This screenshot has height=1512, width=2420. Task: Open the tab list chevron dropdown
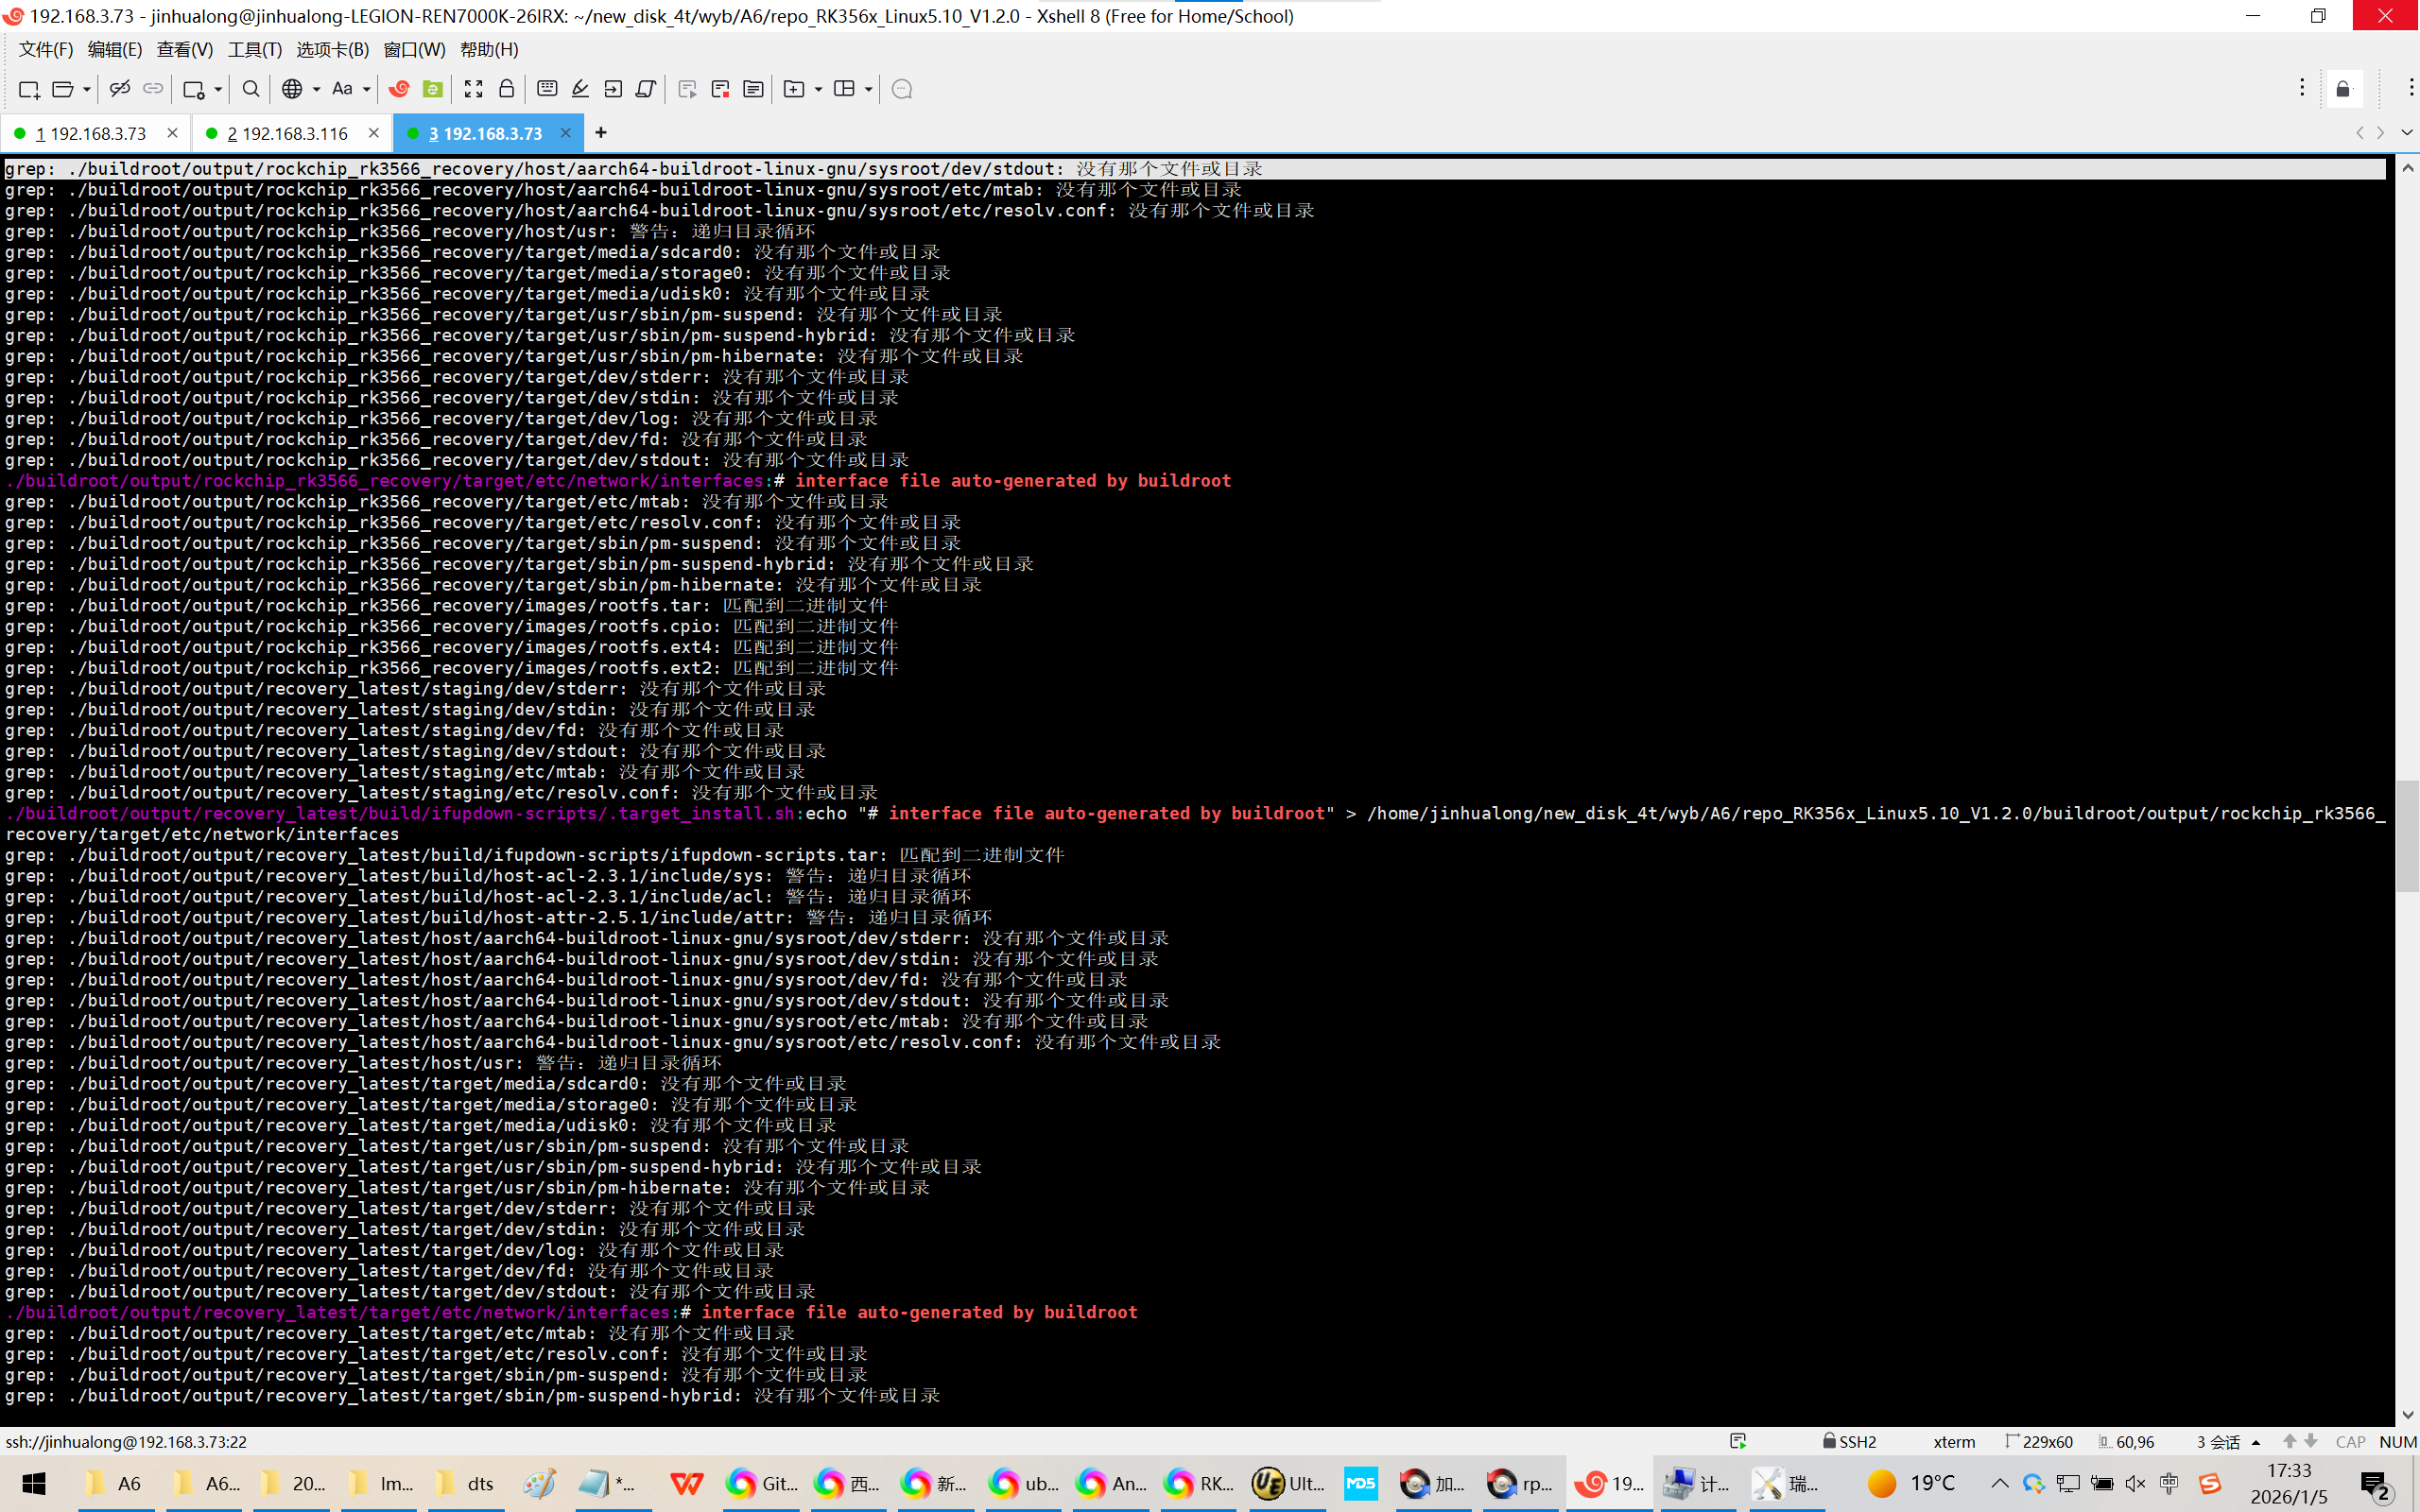click(2406, 132)
